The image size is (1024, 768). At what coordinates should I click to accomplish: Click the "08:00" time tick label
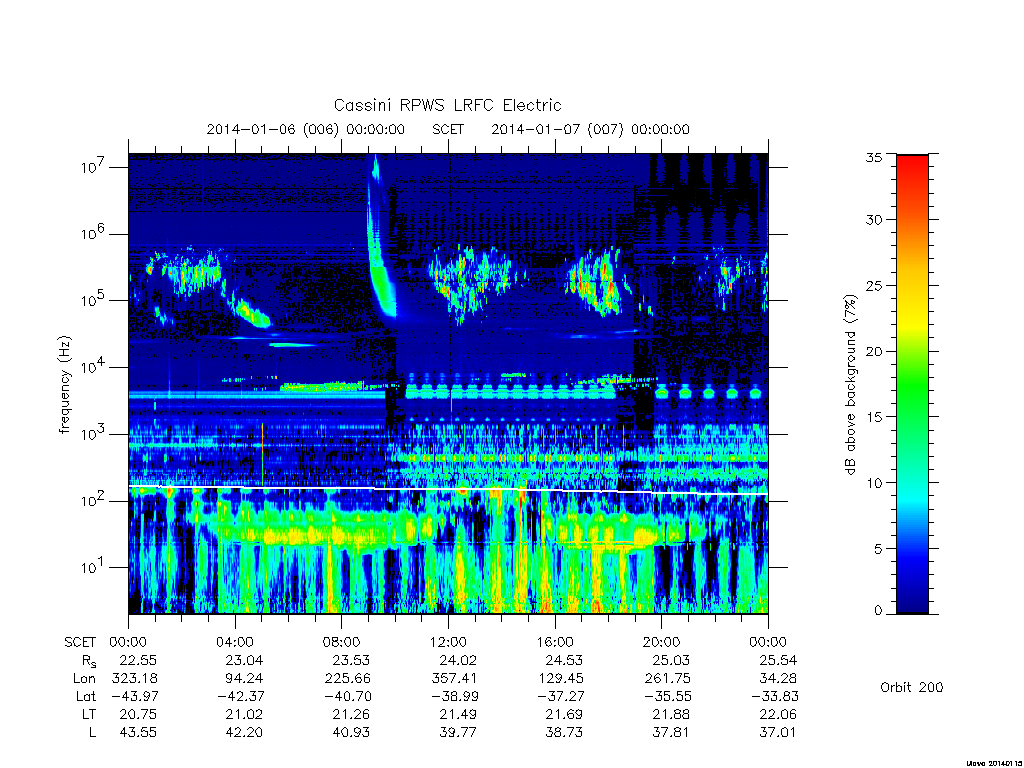coord(342,642)
